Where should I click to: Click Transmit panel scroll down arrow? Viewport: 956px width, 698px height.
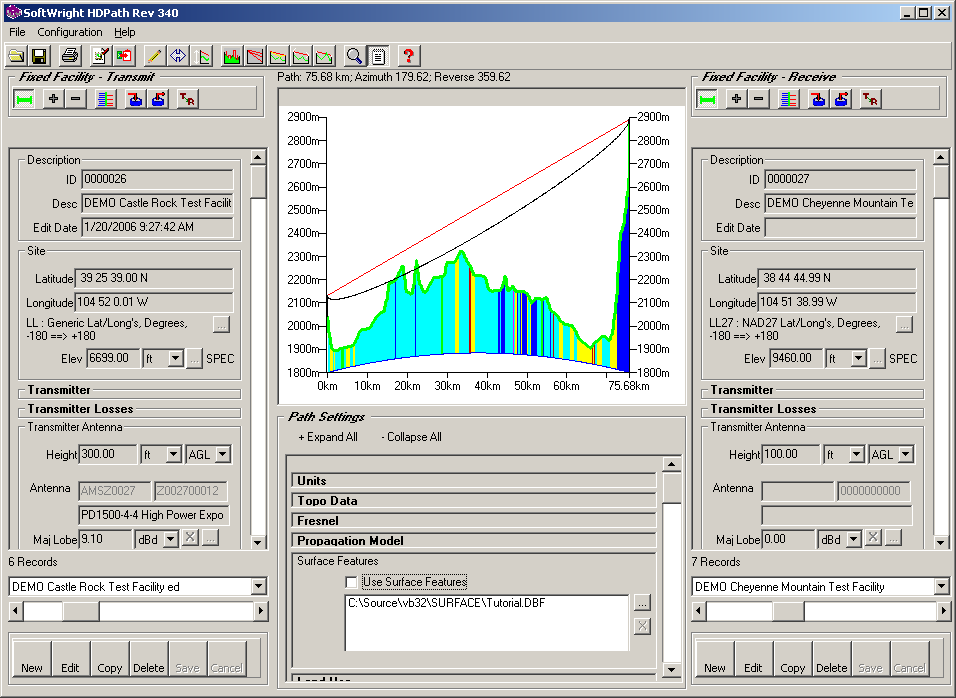point(258,542)
